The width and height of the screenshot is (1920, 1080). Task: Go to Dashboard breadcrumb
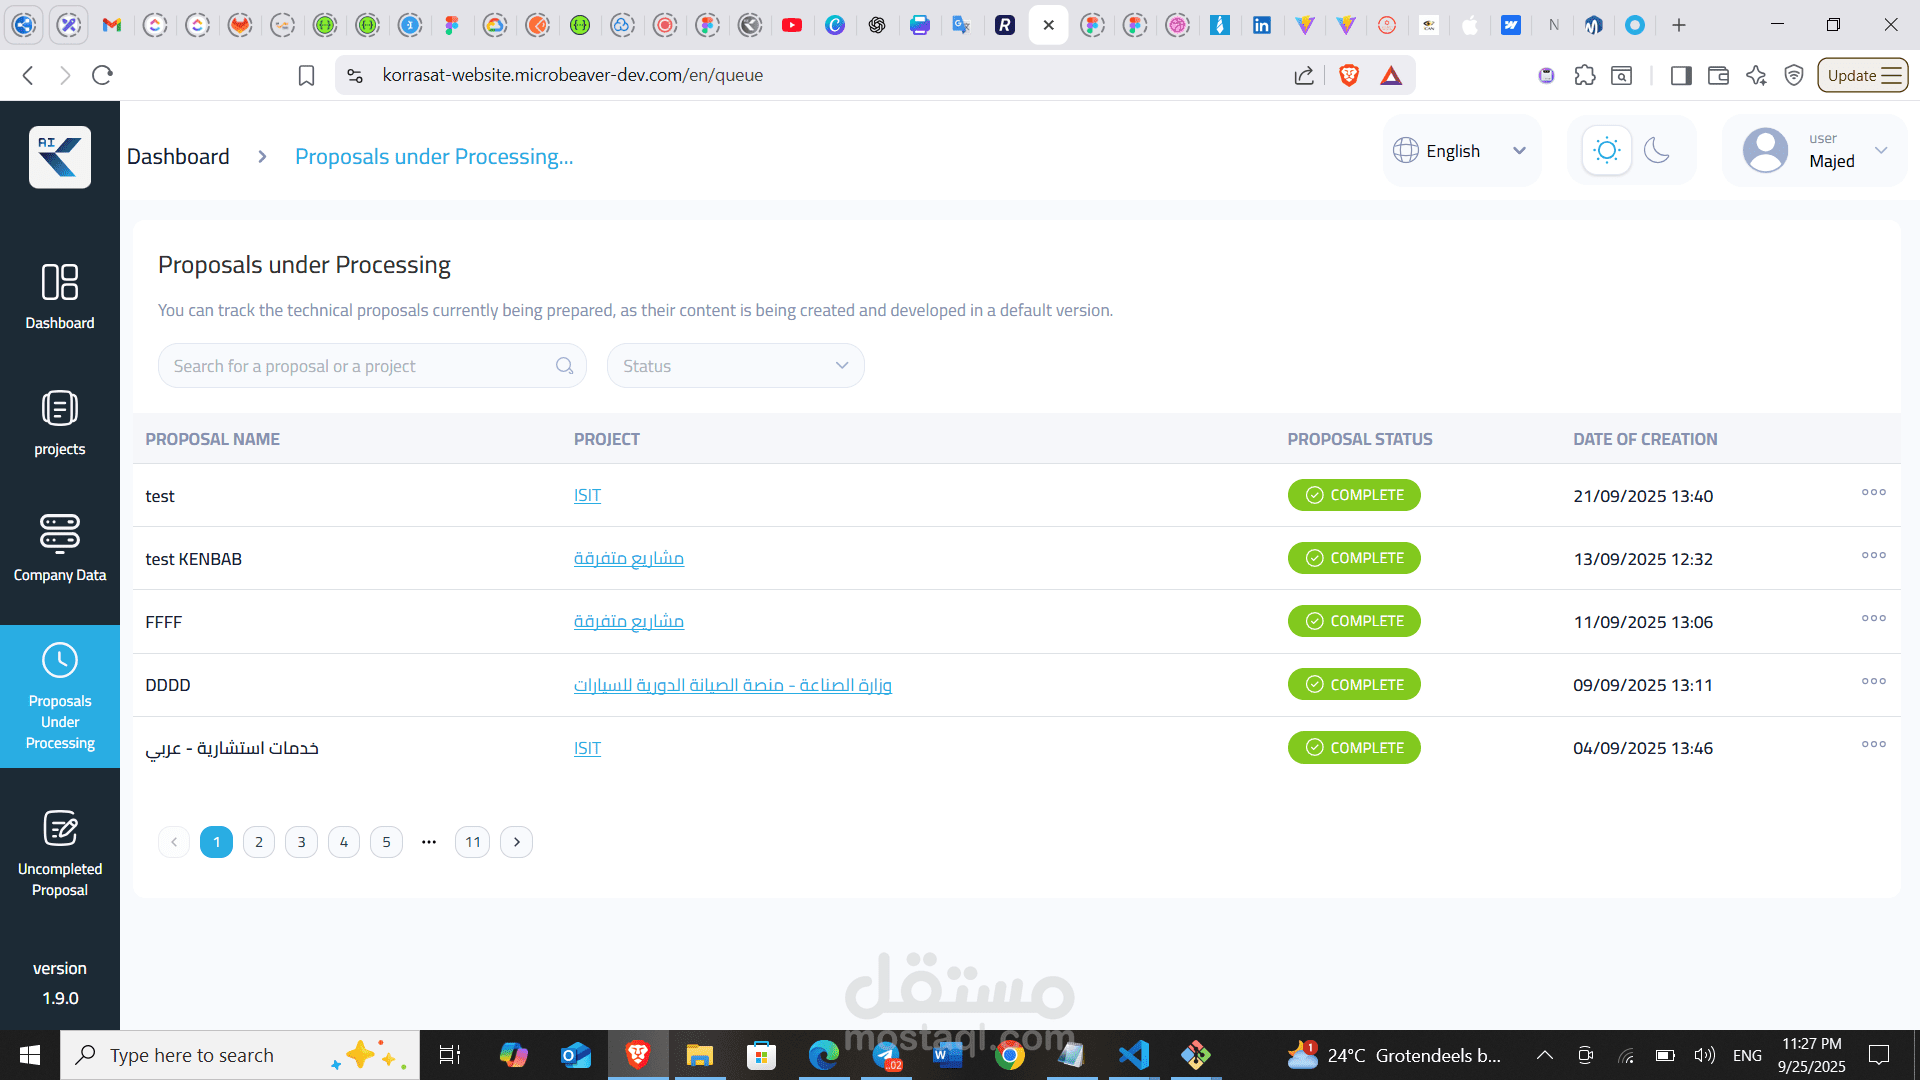coord(178,157)
